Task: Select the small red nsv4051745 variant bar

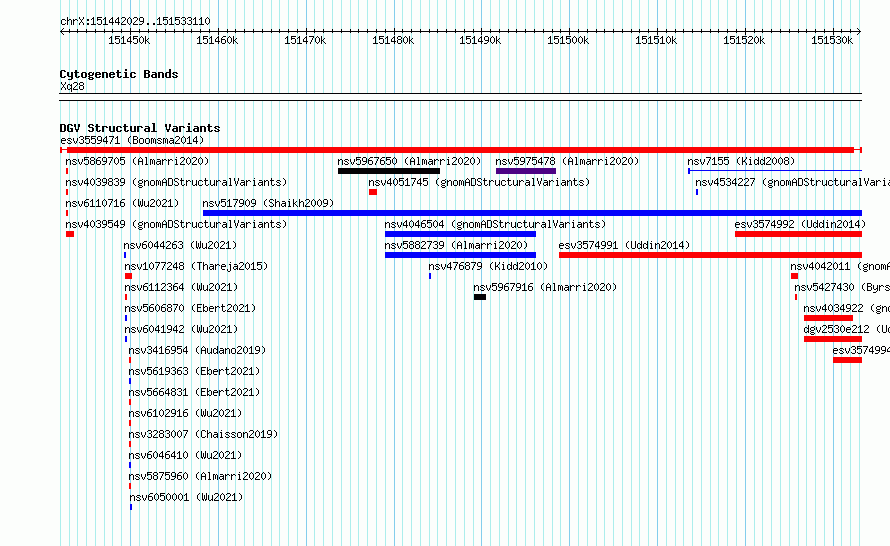Action: click(x=373, y=192)
